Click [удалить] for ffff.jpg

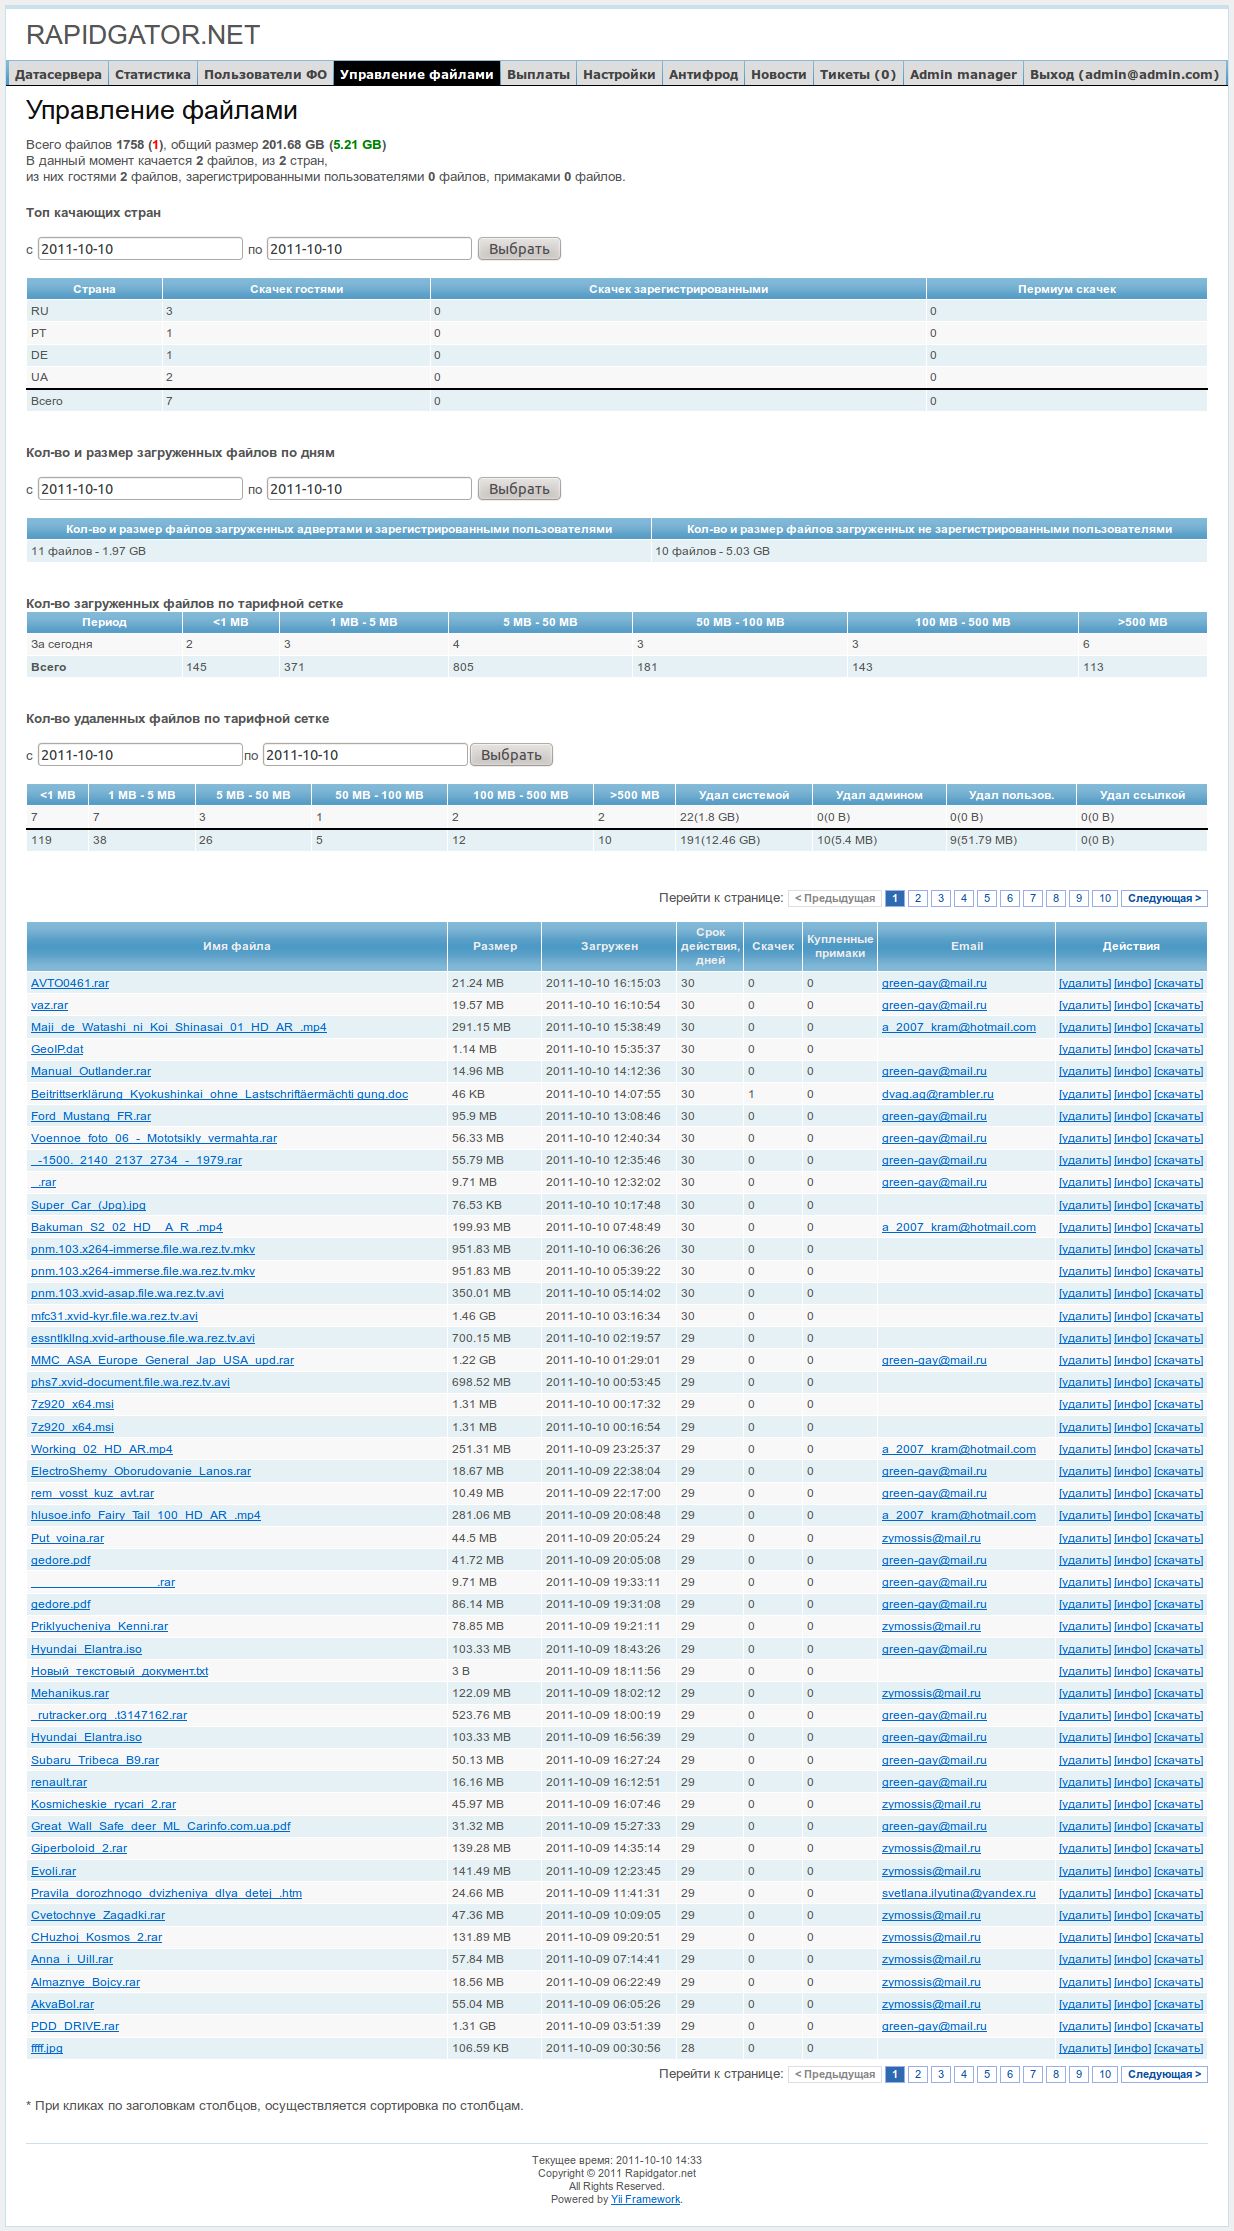pyautogui.click(x=1085, y=2048)
